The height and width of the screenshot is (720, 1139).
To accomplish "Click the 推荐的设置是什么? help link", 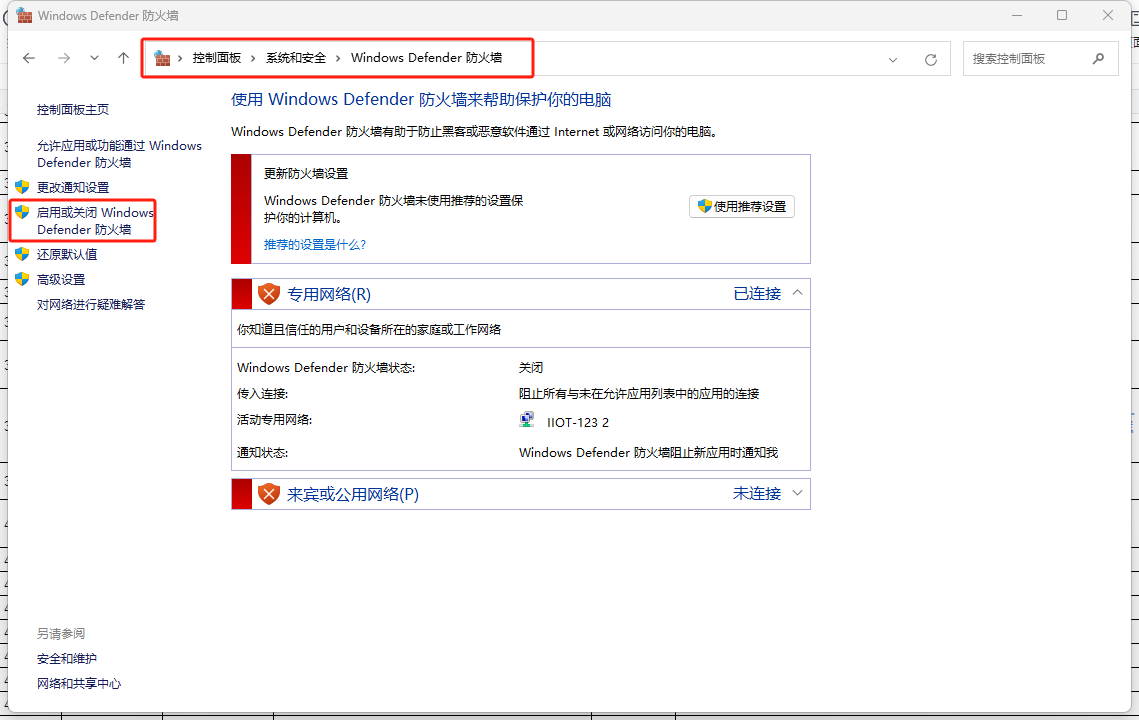I will click(x=315, y=244).
